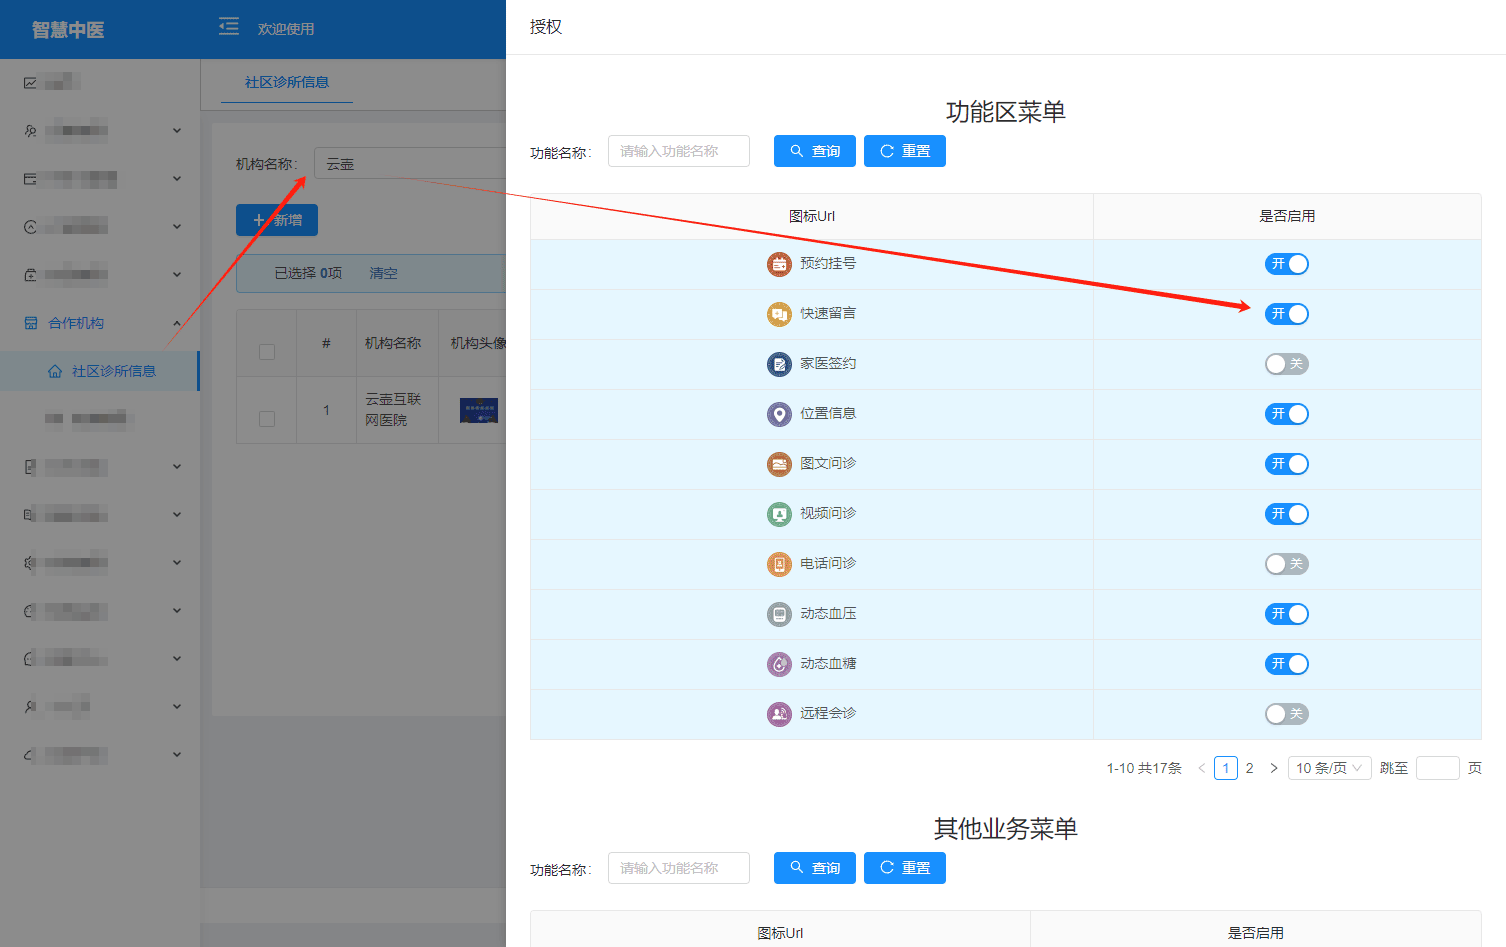Select 社区诊所信息 in the sidebar
The width and height of the screenshot is (1506, 947).
coord(110,370)
